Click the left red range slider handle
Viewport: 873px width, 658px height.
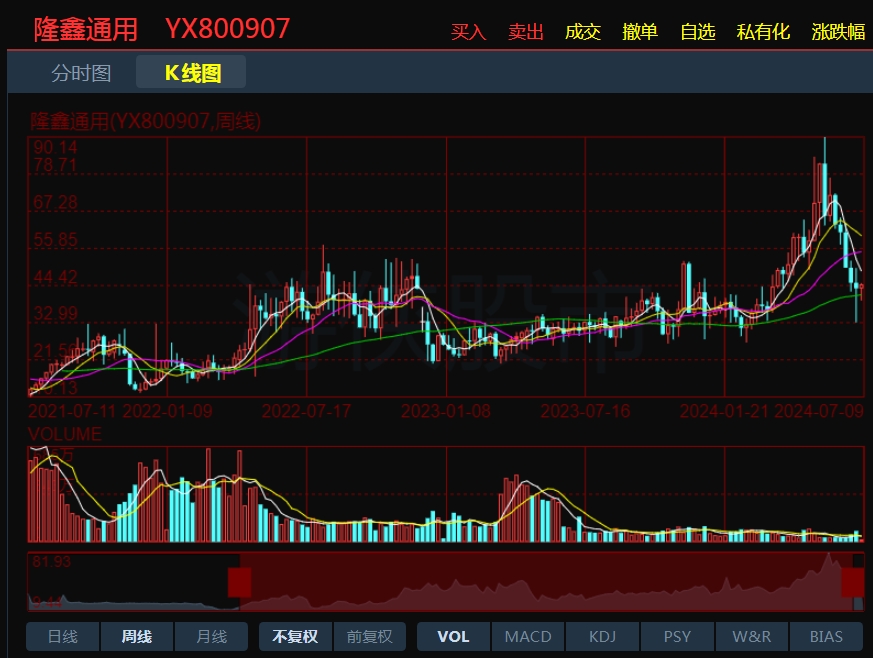click(x=239, y=582)
